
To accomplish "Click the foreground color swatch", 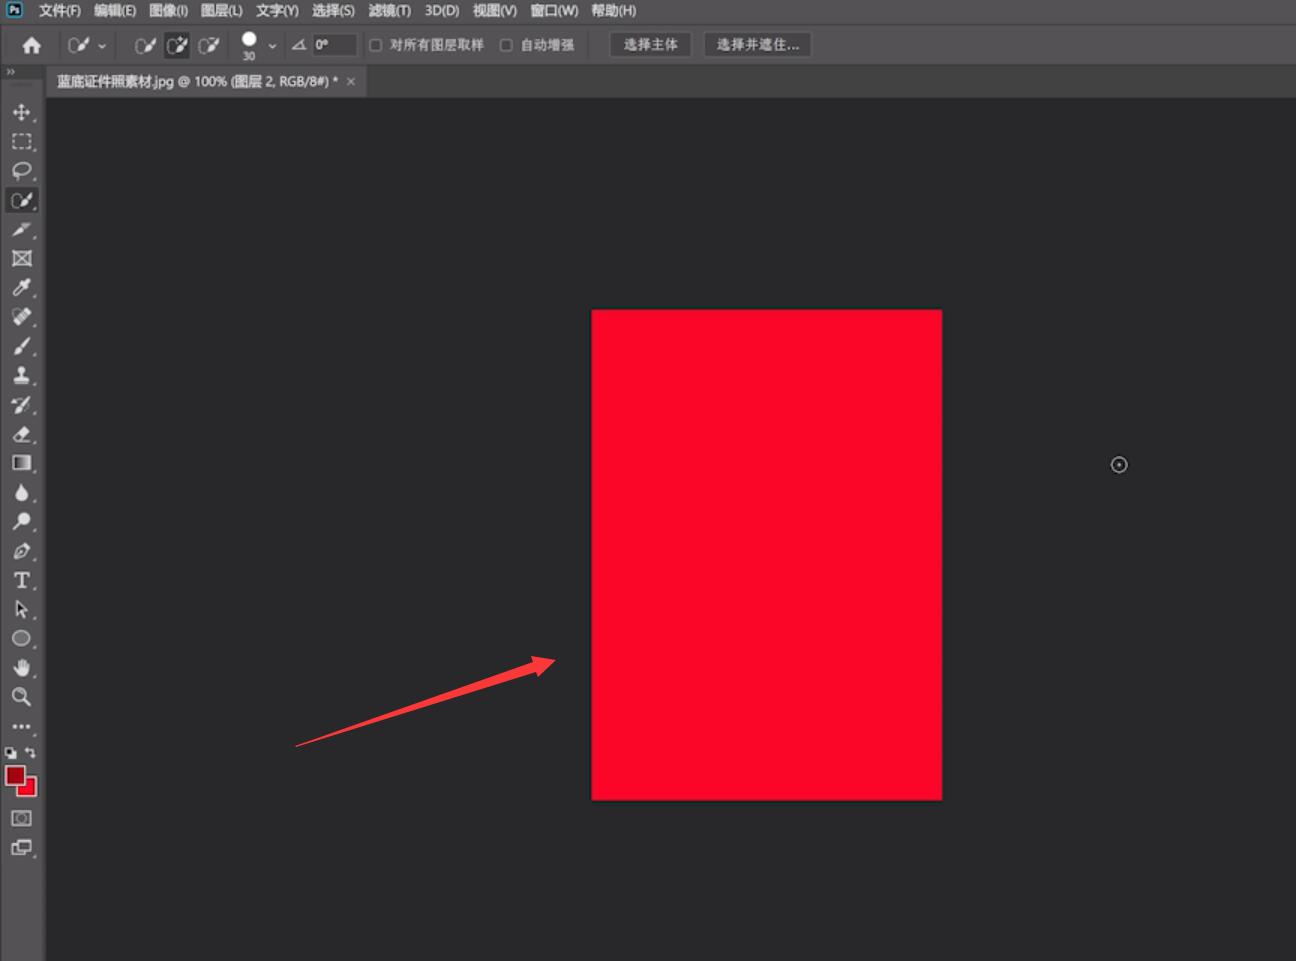I will coord(14,776).
